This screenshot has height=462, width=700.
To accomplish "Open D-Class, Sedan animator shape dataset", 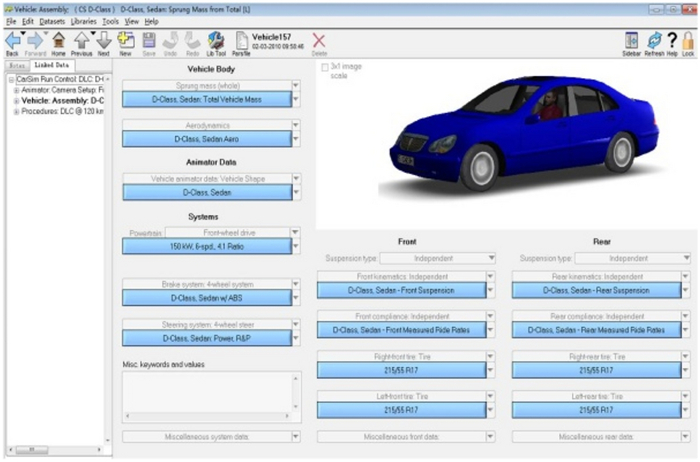I will pos(207,193).
